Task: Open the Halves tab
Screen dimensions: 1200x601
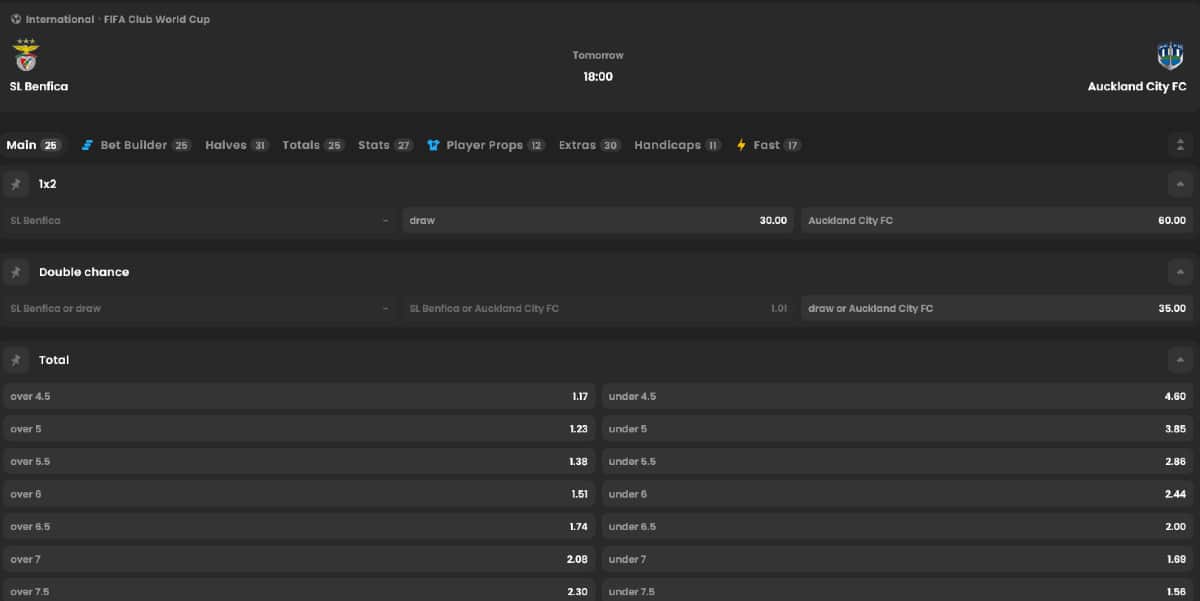Action: tap(237, 145)
